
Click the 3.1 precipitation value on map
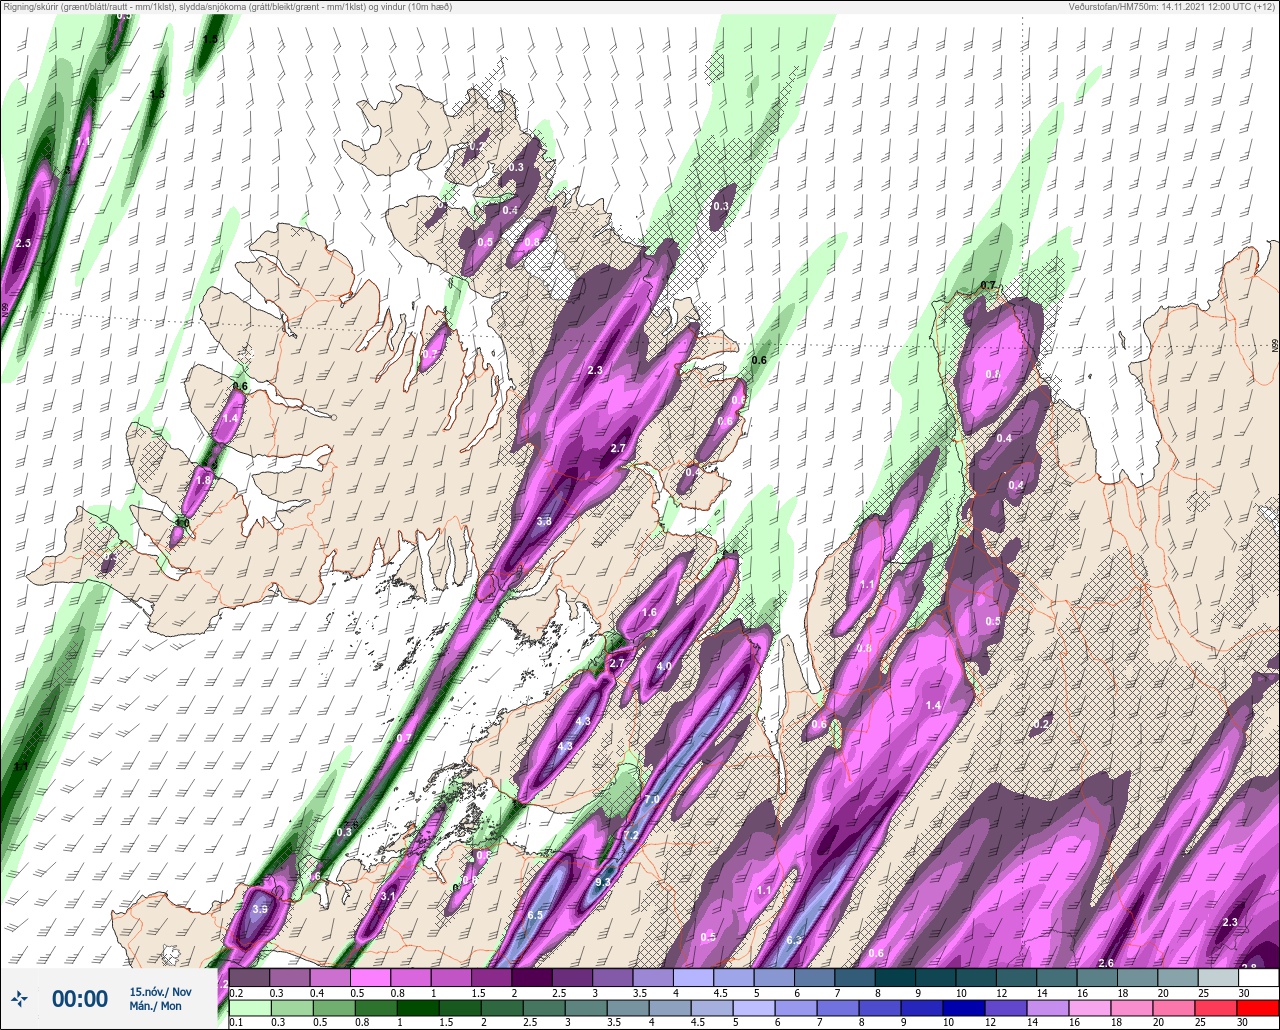click(389, 896)
